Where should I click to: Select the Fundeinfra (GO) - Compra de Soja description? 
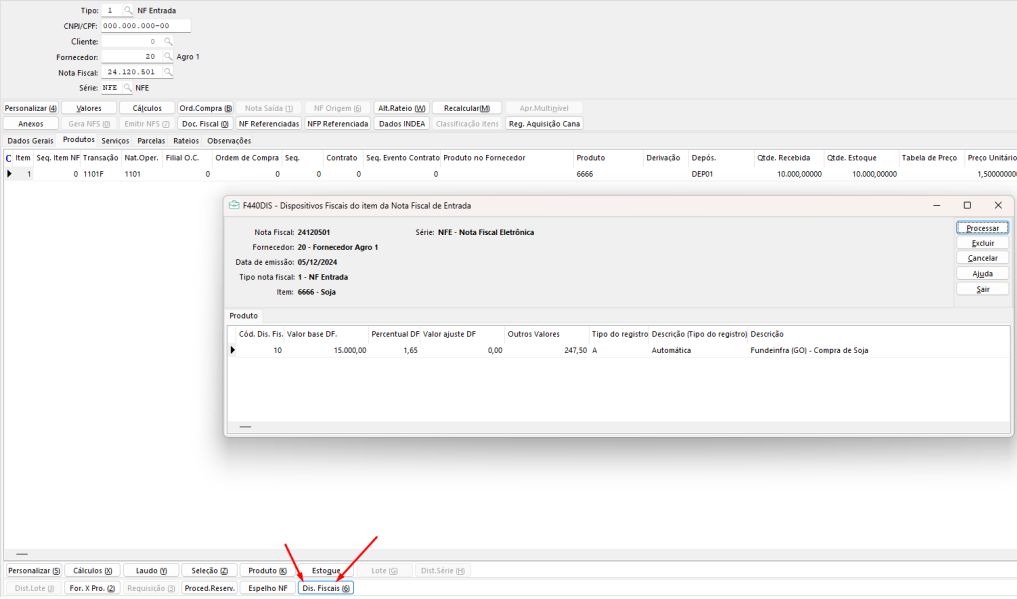click(x=809, y=350)
